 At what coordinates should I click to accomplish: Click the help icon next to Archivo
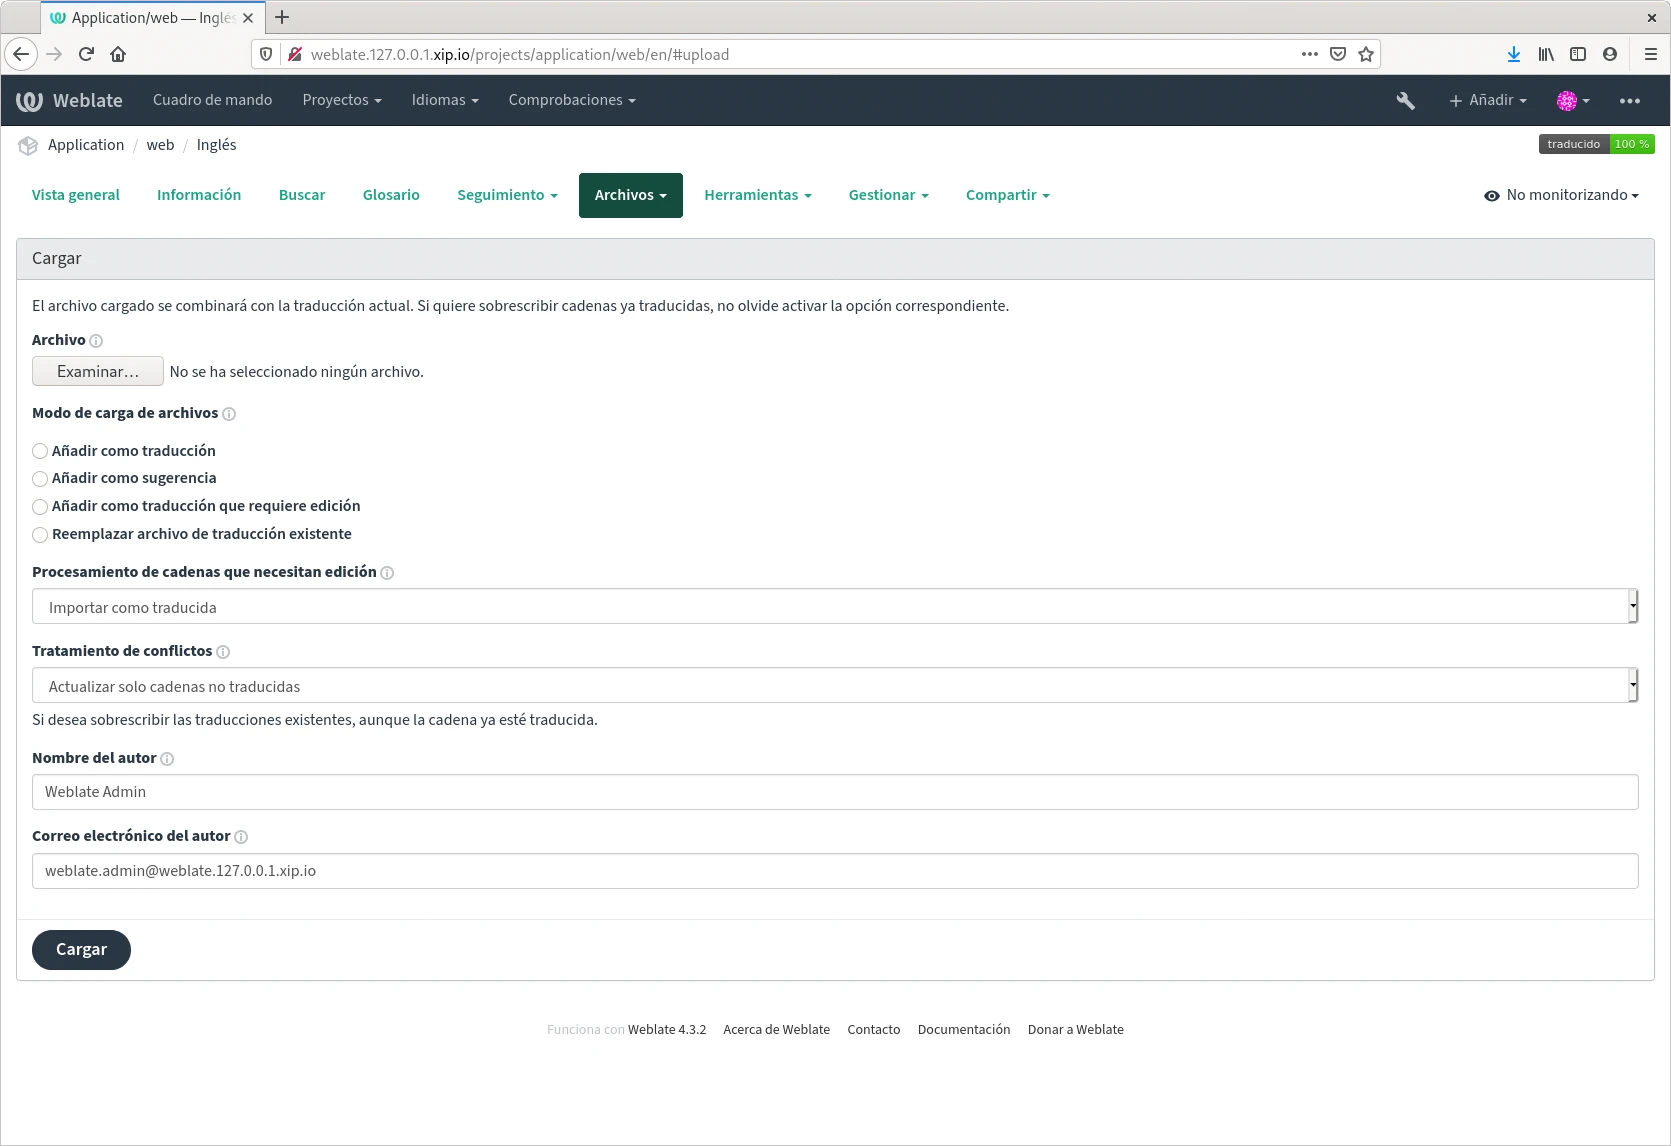[x=96, y=341]
